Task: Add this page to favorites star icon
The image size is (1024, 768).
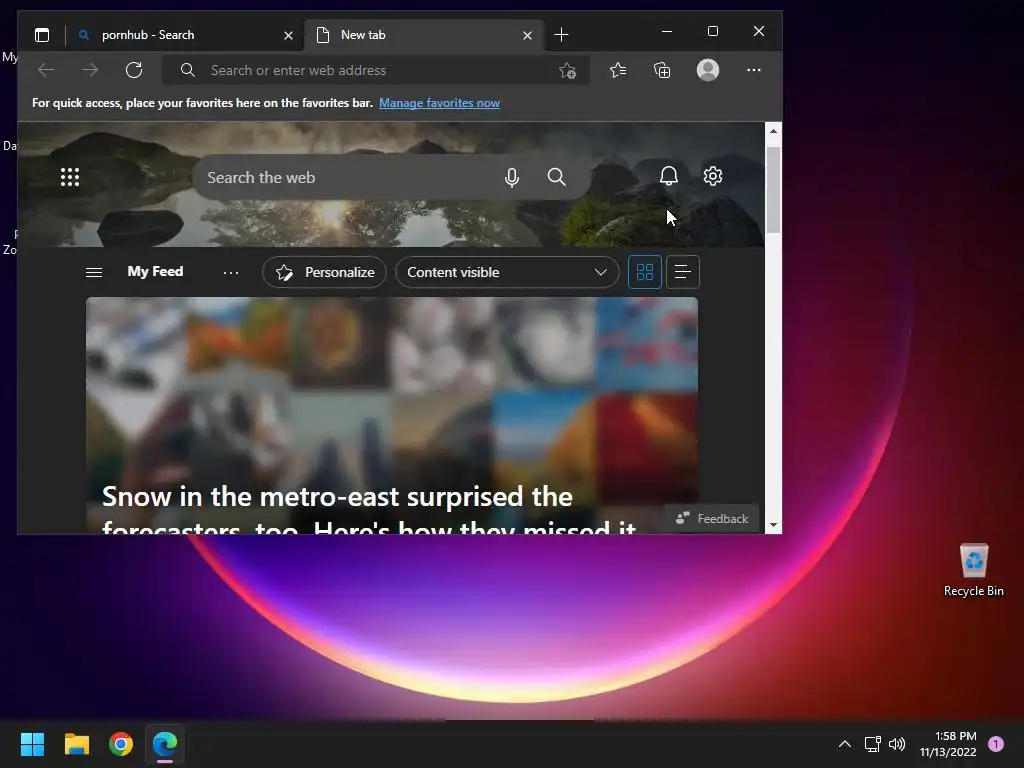Action: click(568, 71)
